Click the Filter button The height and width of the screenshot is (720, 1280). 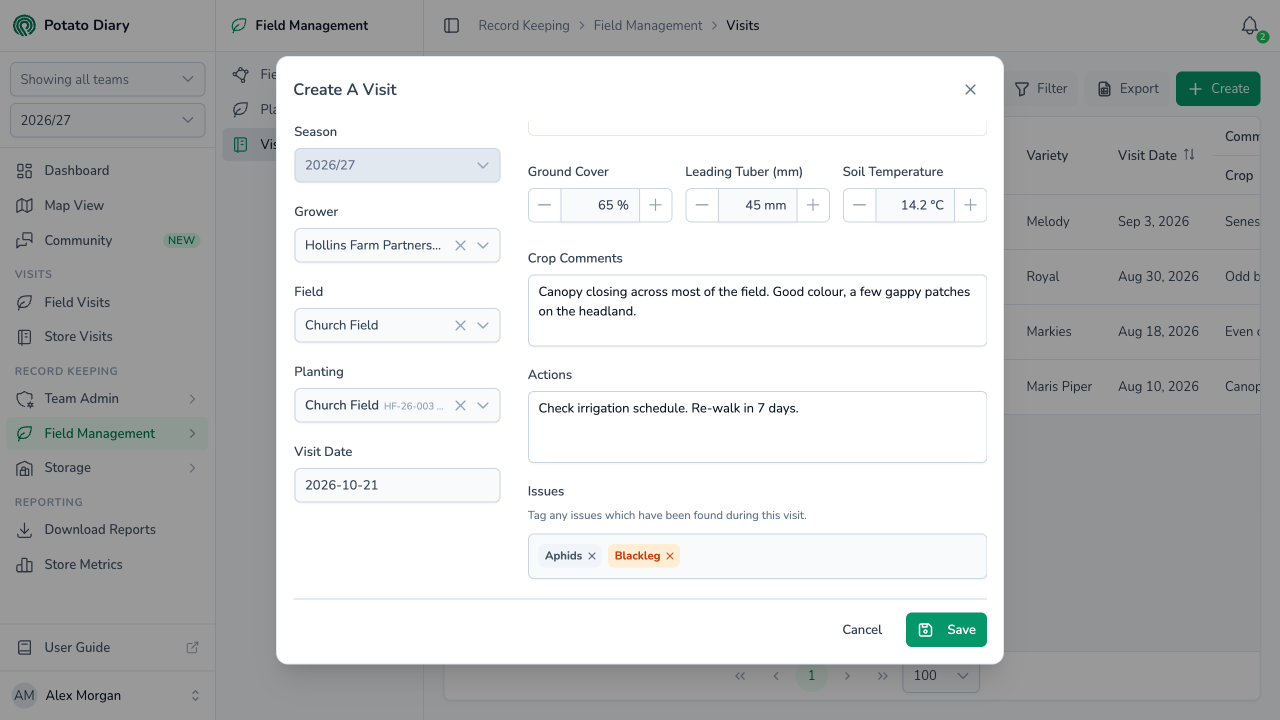tap(1041, 89)
